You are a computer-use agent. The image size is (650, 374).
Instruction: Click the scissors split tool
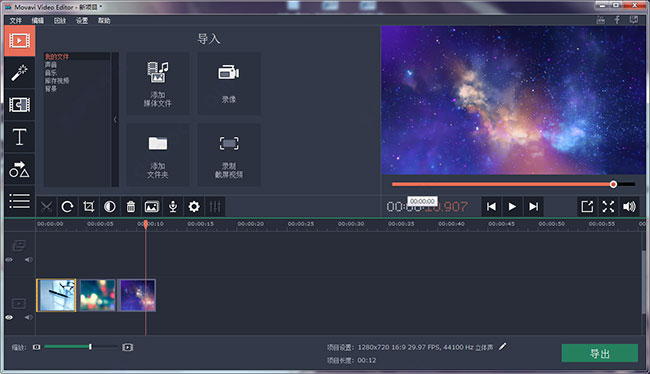(46, 206)
